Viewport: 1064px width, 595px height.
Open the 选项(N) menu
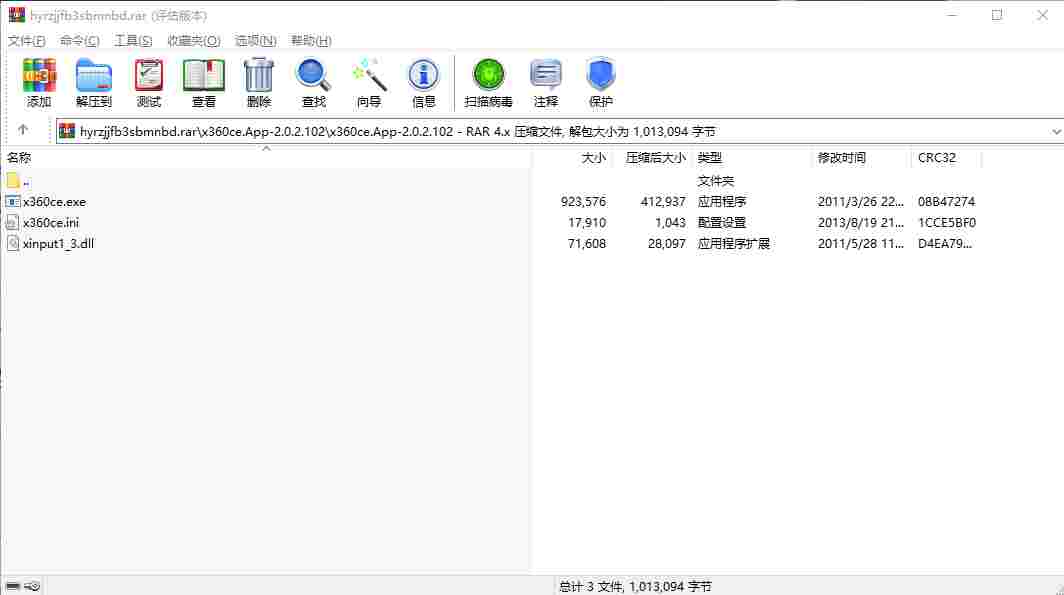256,41
